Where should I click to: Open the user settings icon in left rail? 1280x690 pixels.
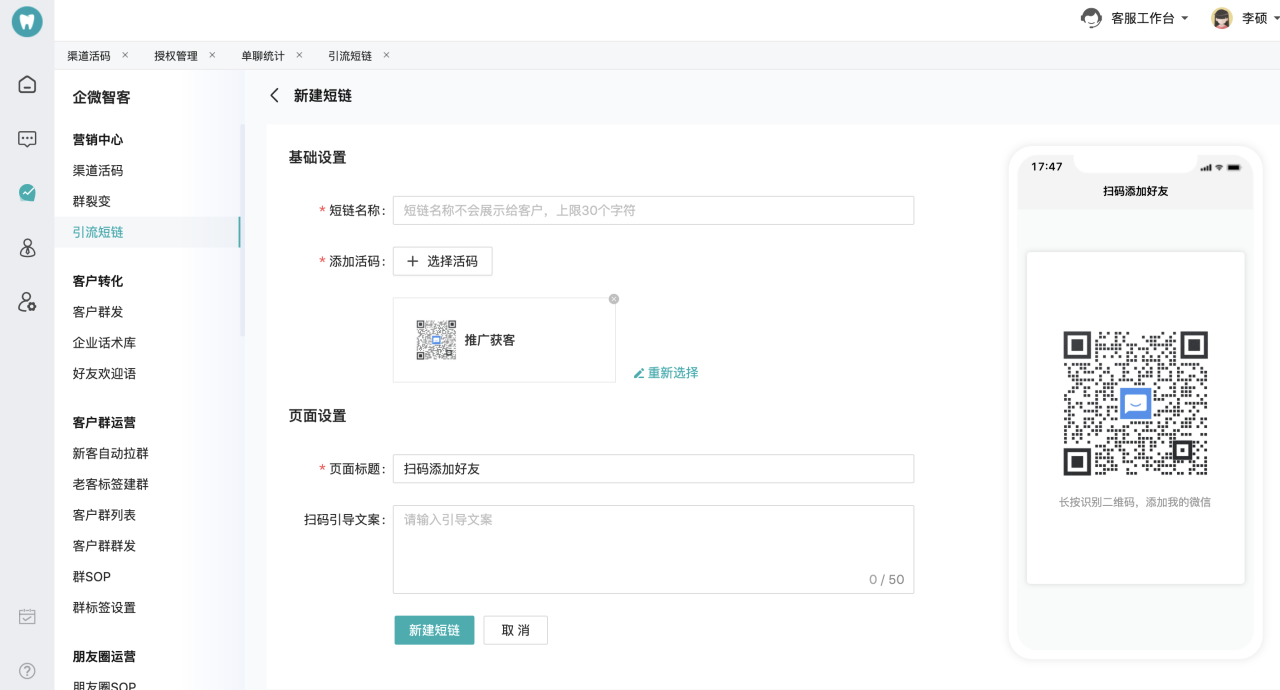coord(28,302)
